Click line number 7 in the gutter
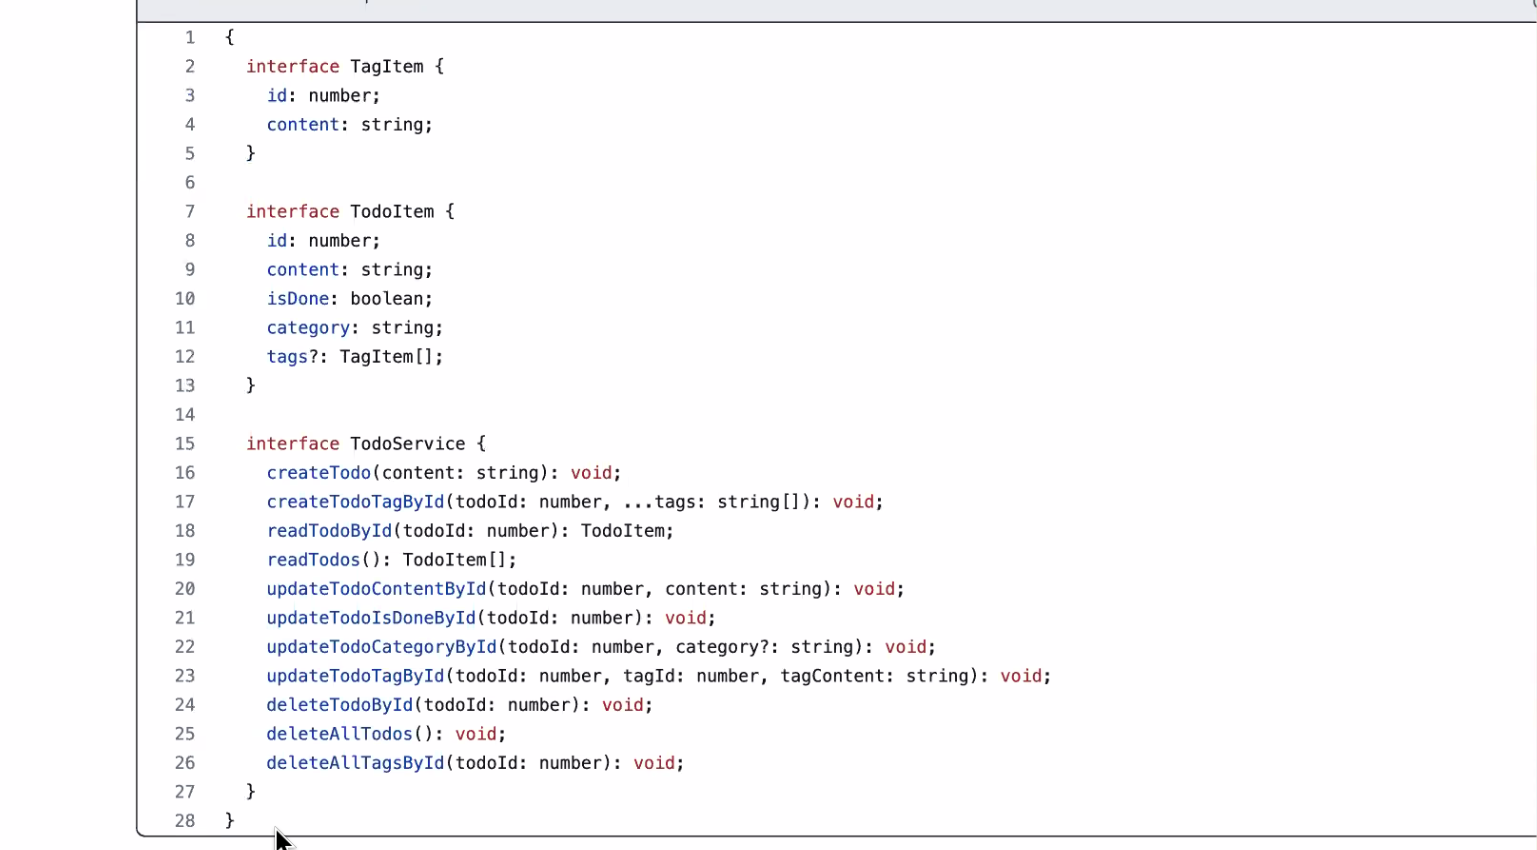Image resolution: width=1537 pixels, height=850 pixels. (x=190, y=212)
